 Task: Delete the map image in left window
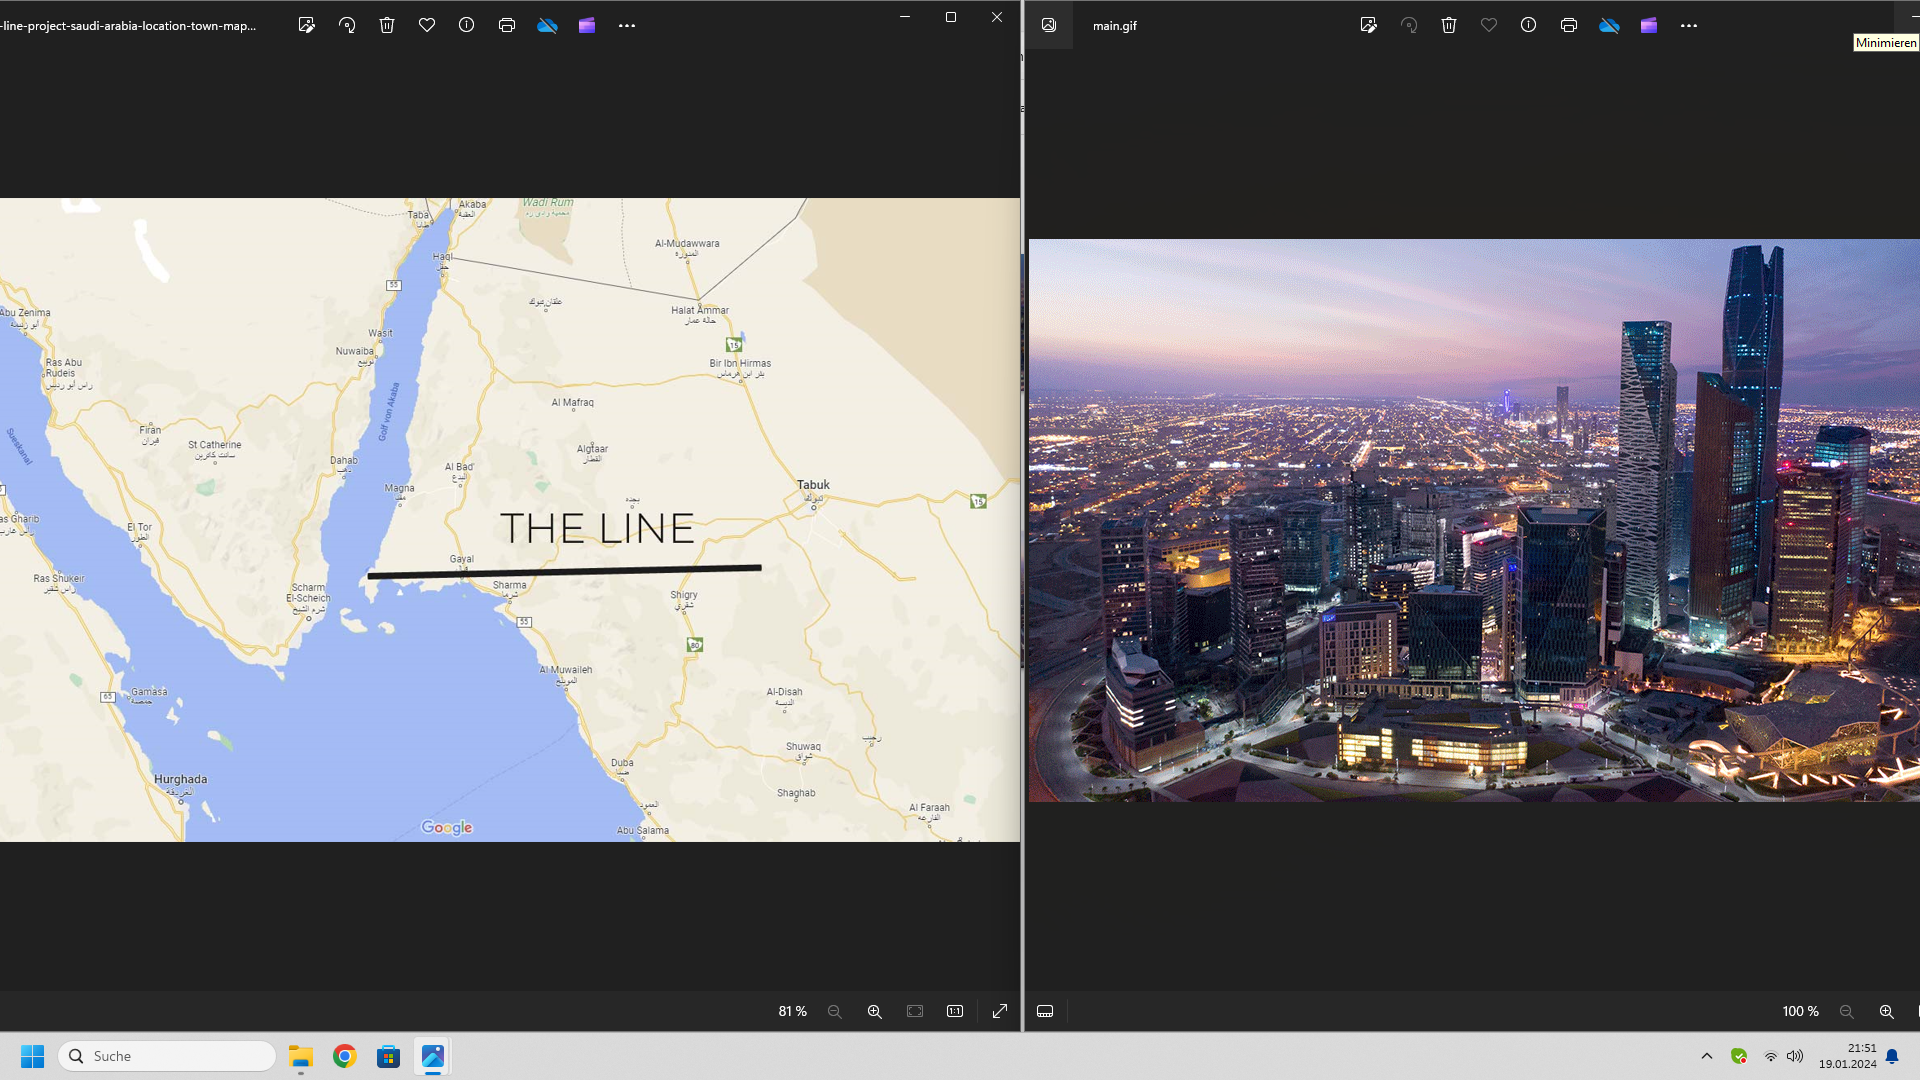[x=387, y=26]
